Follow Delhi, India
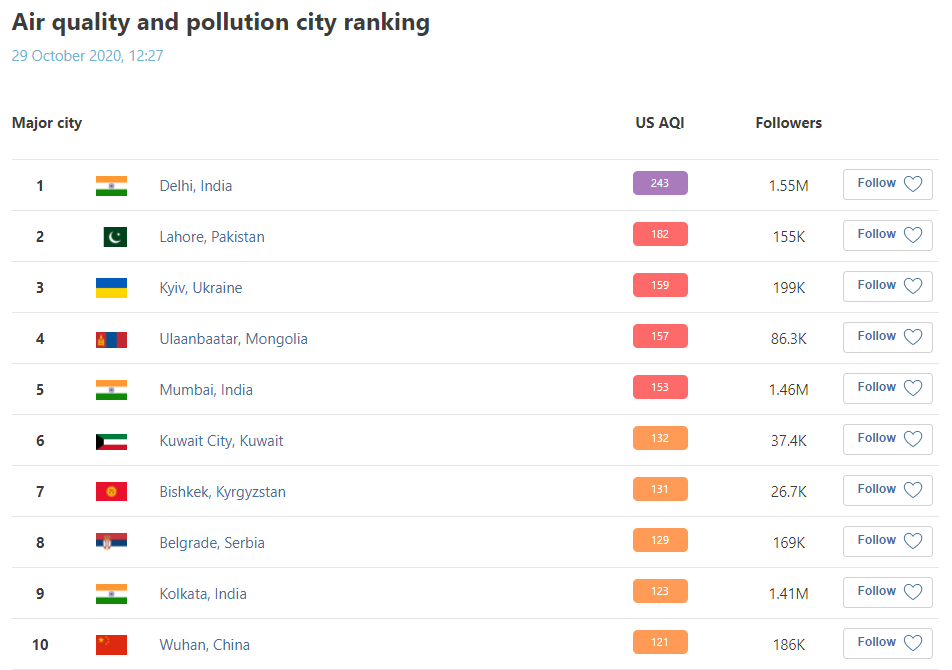The width and height of the screenshot is (952, 670). [x=888, y=184]
